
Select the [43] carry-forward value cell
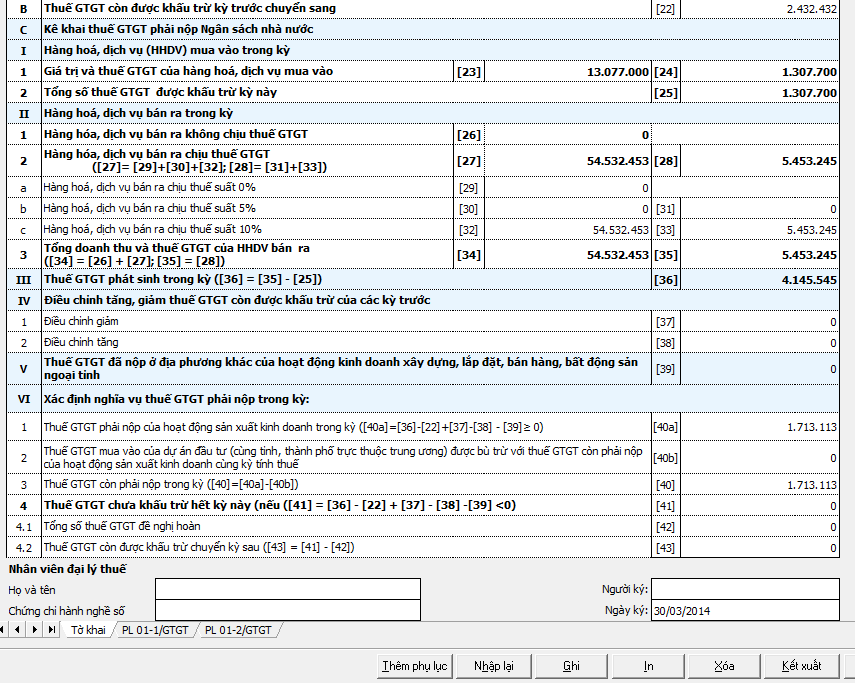pos(760,547)
